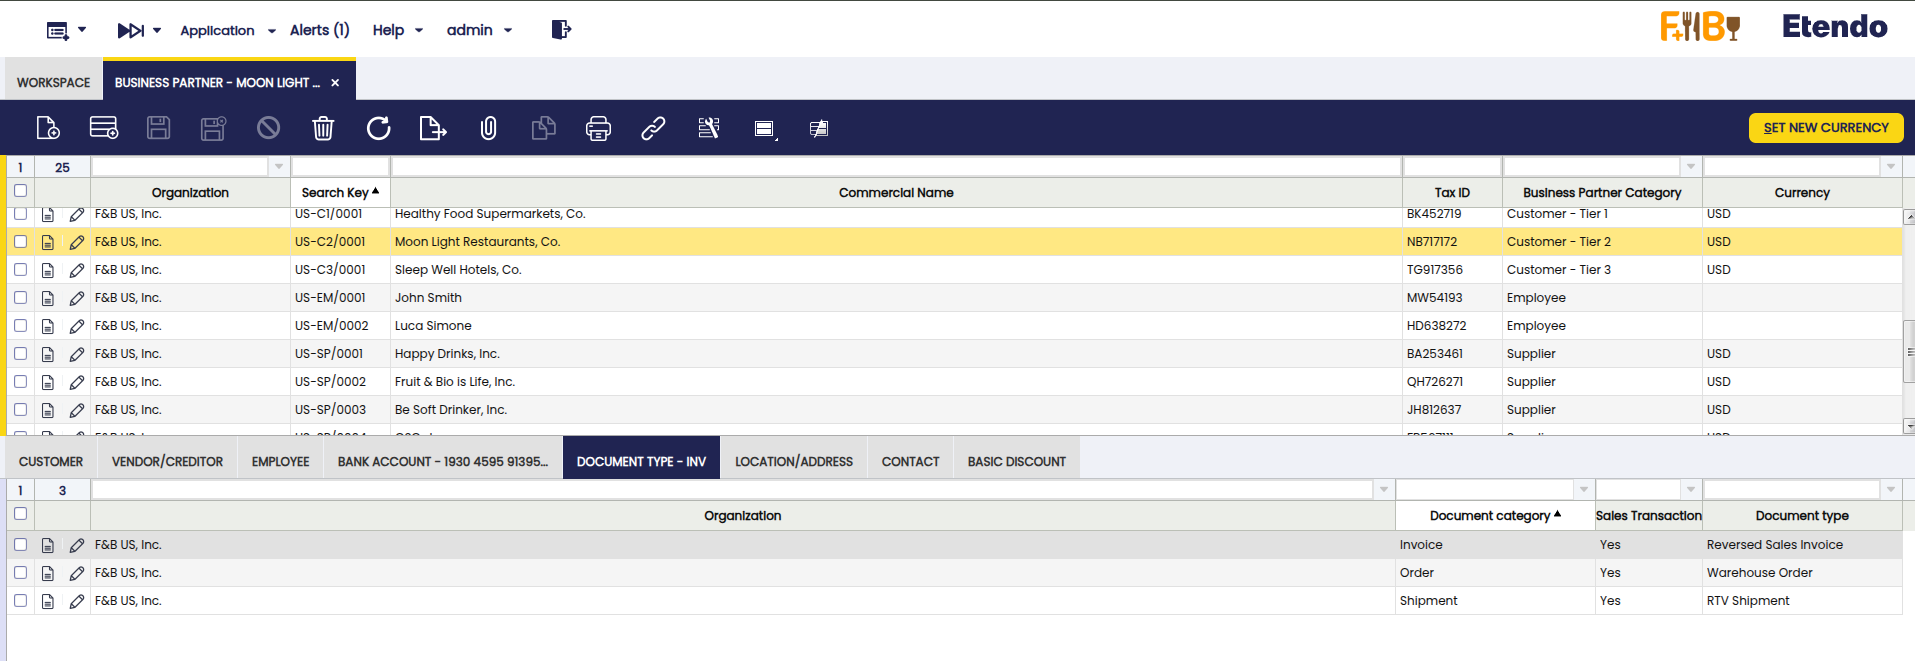The image size is (1915, 661).
Task: Open the Application dropdown menu
Action: tap(227, 31)
